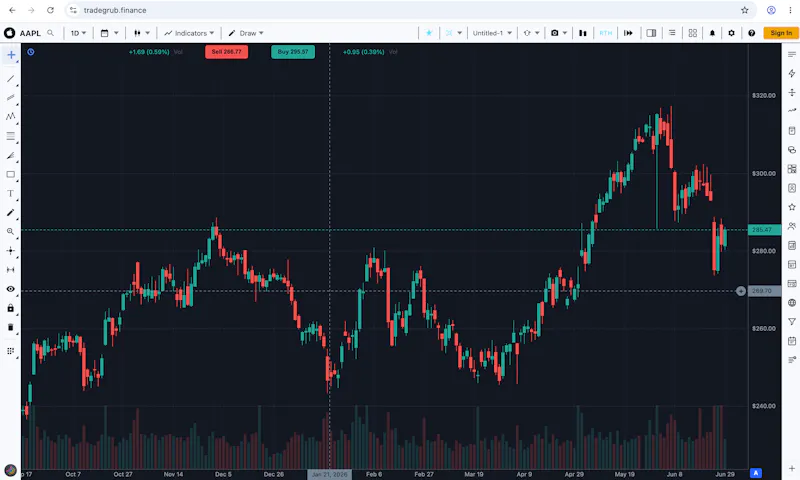Open the 1D interval dropdown

[78, 33]
